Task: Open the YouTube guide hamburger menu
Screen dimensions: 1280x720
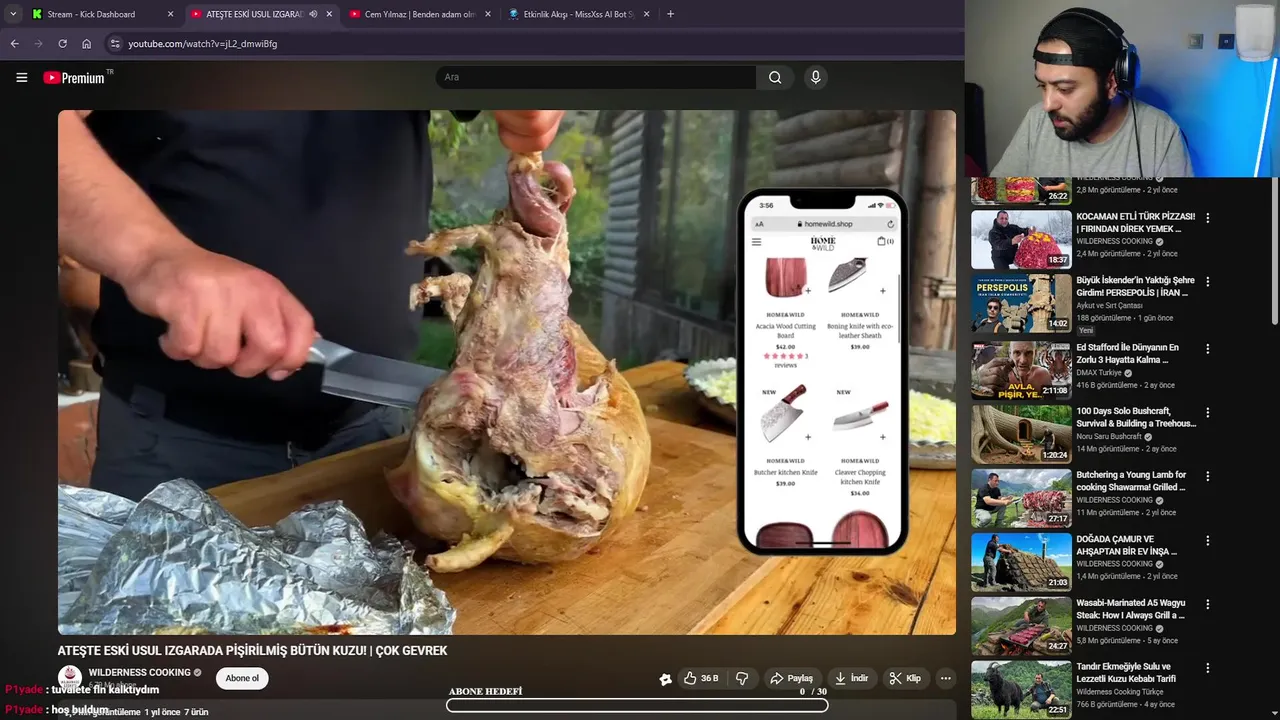Action: tap(21, 77)
